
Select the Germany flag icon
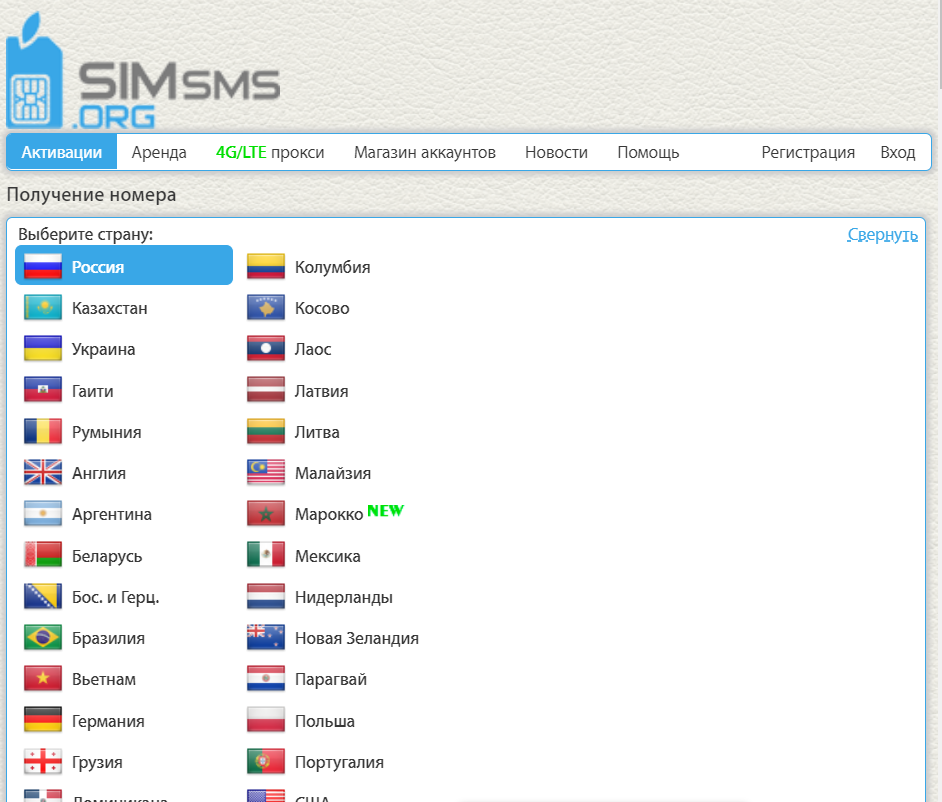tap(43, 720)
